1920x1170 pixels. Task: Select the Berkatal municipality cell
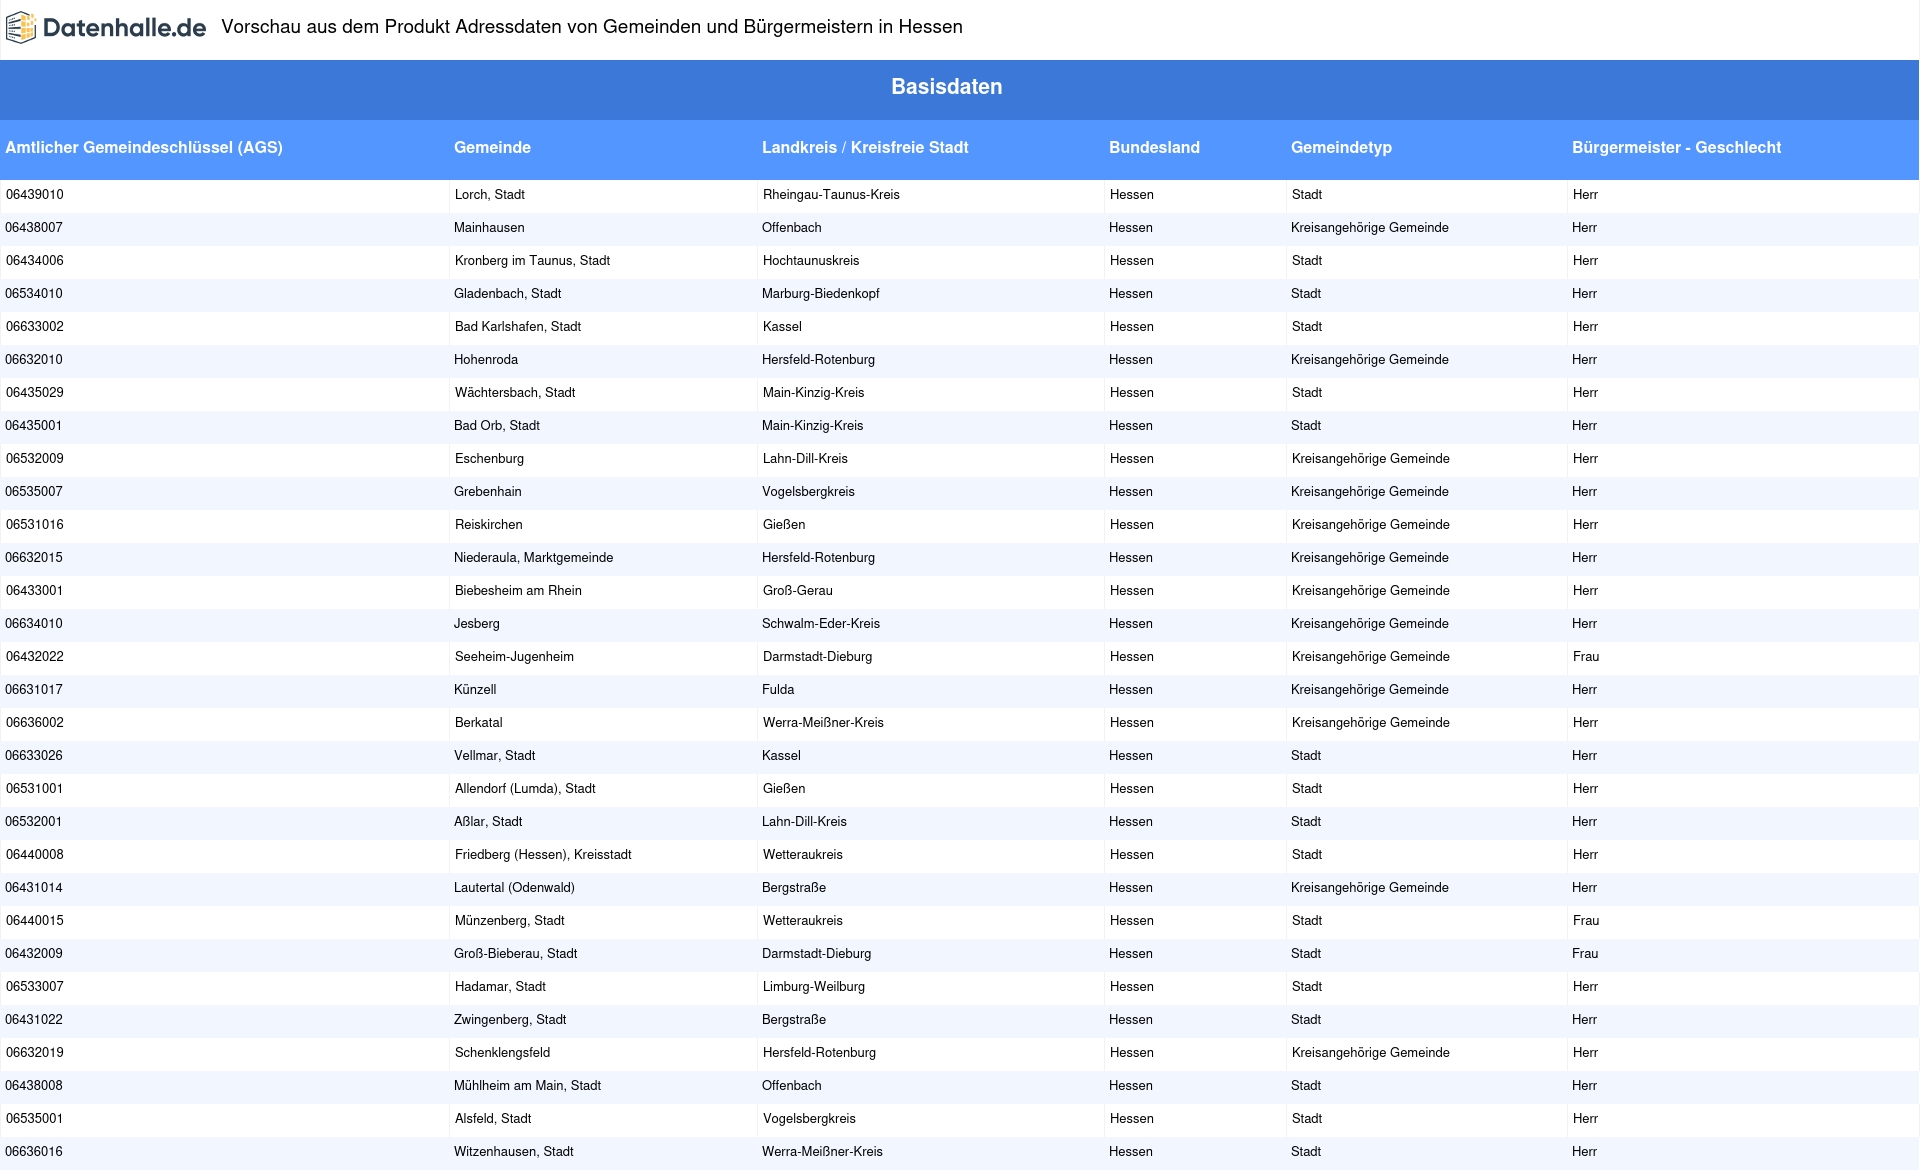tap(479, 723)
